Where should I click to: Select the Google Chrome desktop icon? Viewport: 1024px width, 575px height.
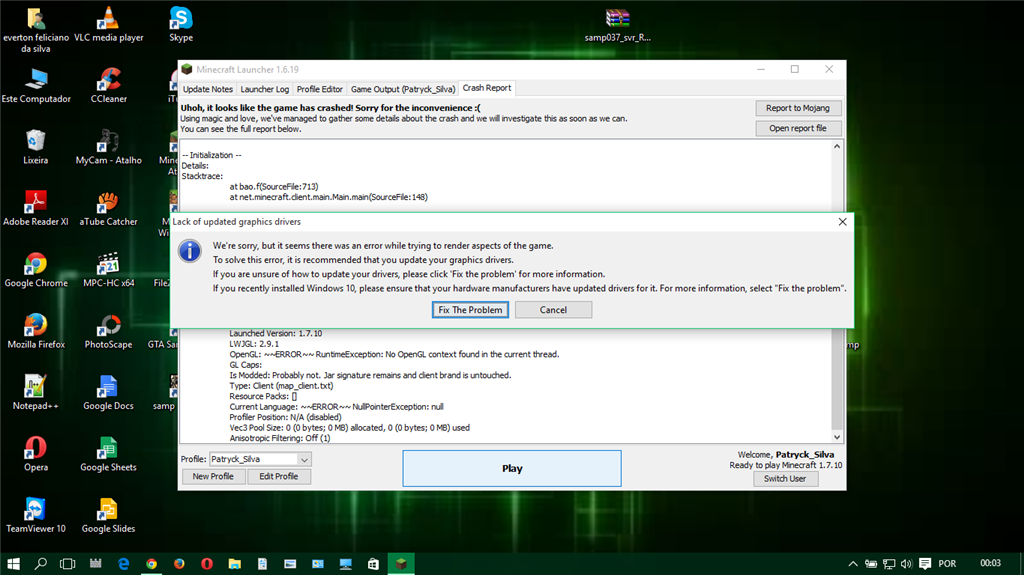coord(36,270)
